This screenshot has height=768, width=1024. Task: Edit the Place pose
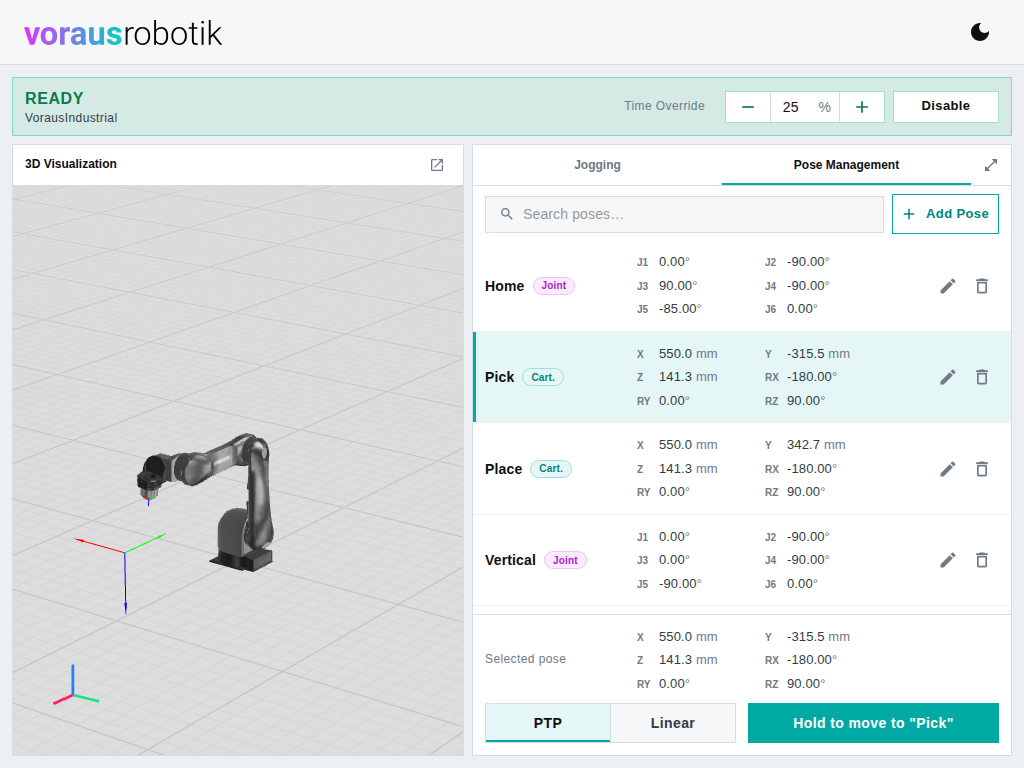tap(948, 469)
